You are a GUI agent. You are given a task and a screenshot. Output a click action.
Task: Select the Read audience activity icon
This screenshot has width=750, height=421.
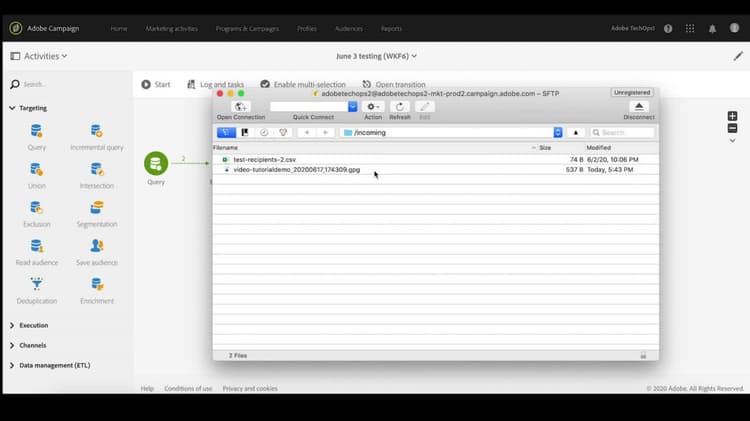(x=36, y=246)
